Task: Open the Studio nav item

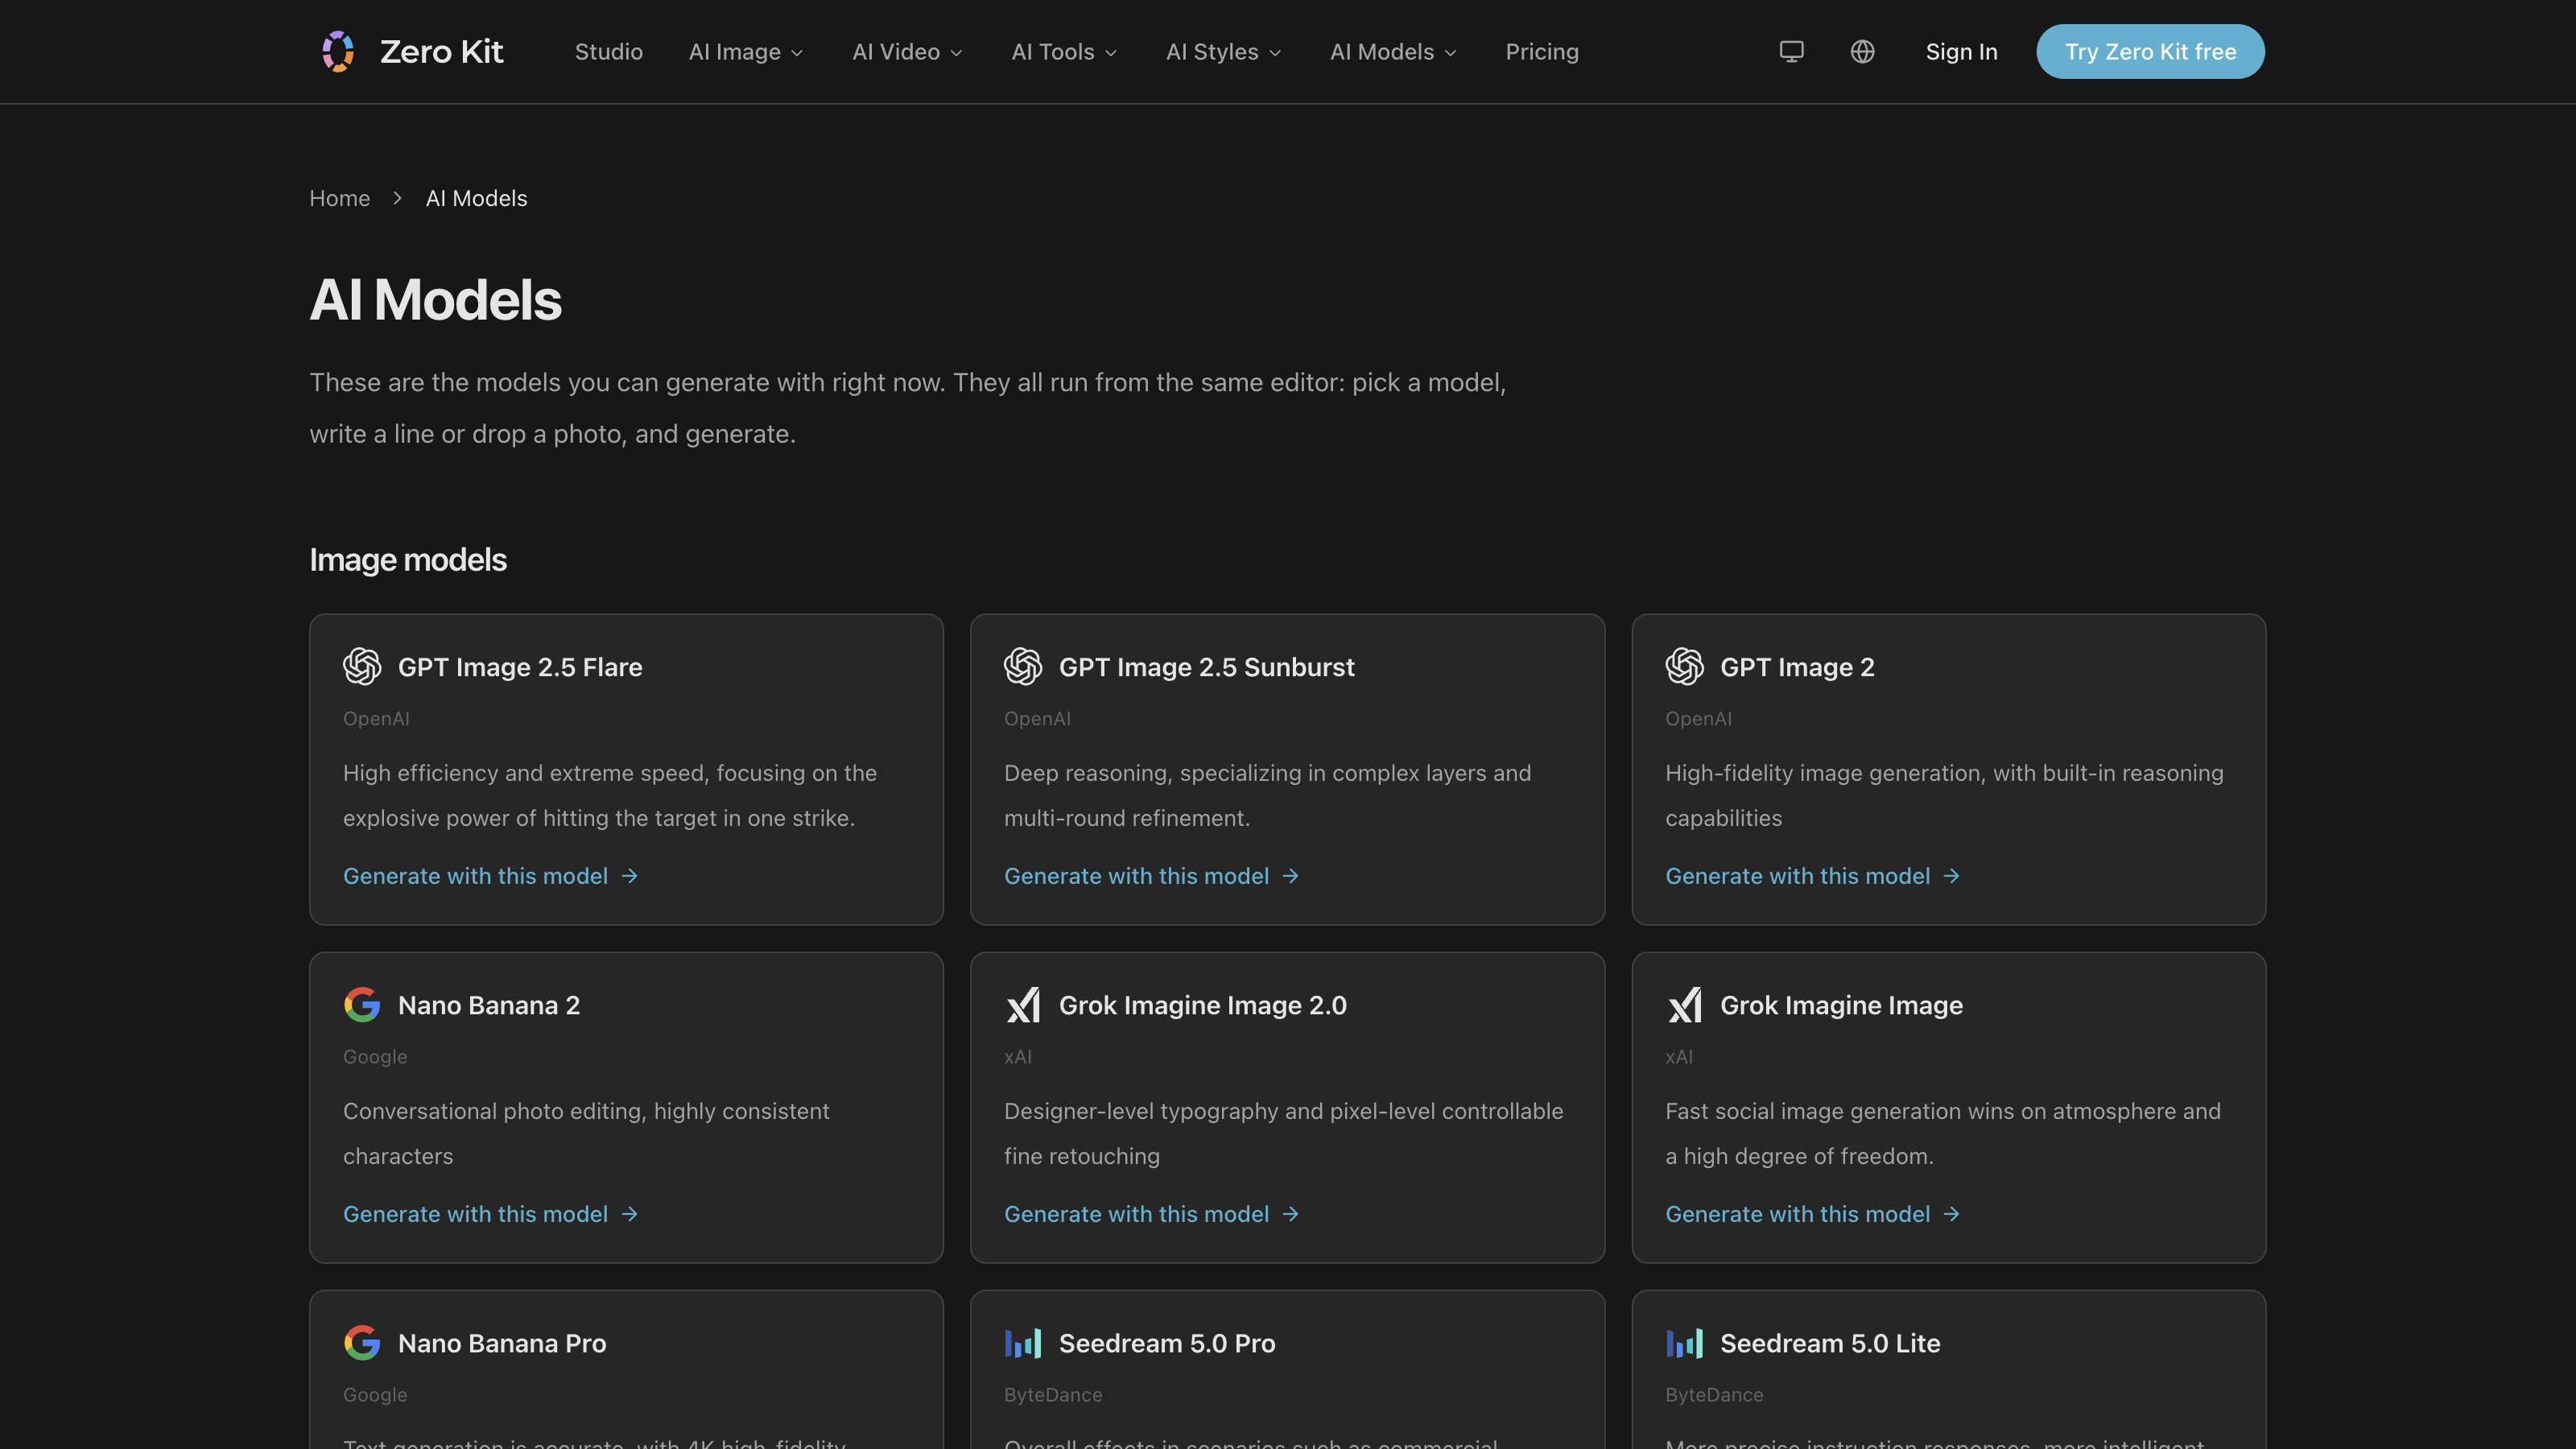Action: 608,52
